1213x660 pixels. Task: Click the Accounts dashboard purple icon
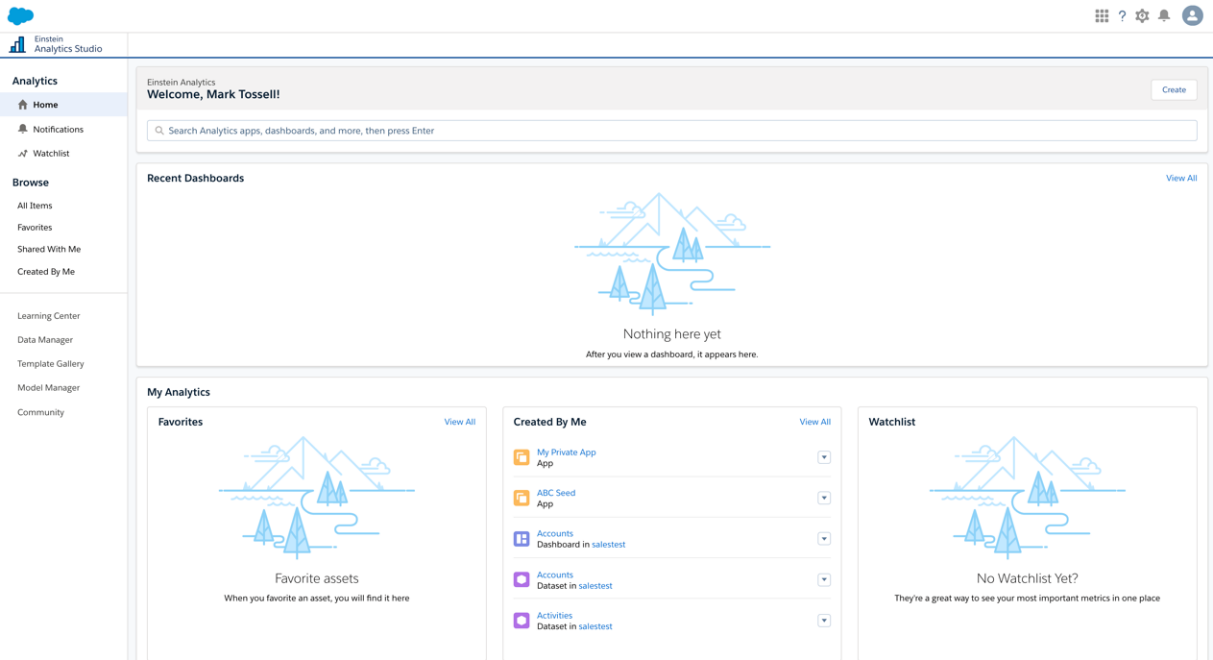pos(521,539)
